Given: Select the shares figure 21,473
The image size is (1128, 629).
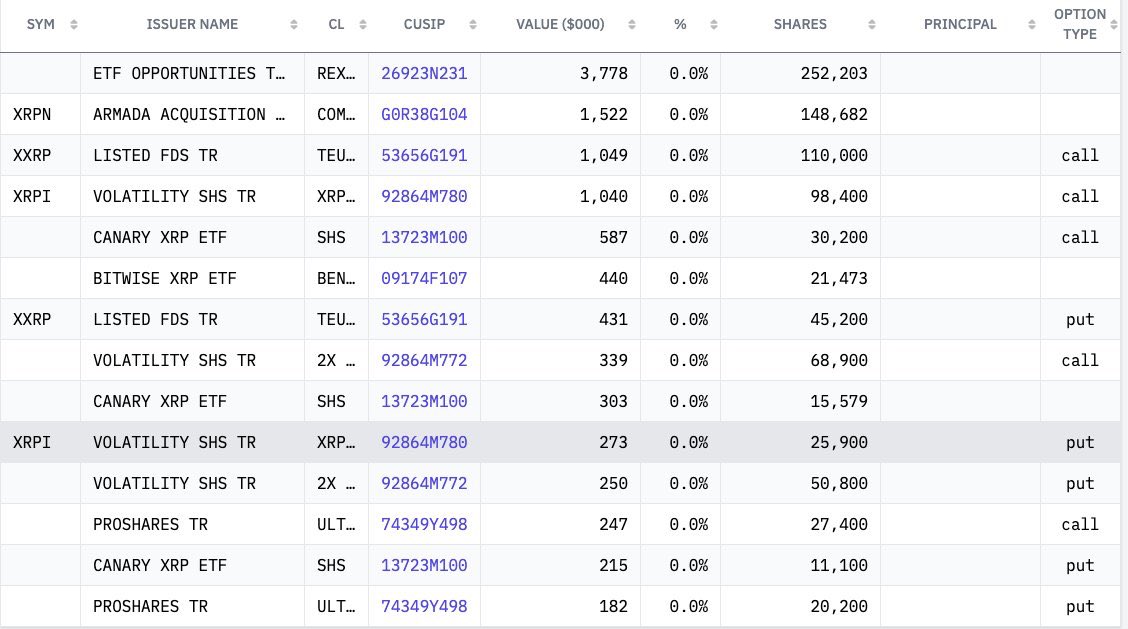Looking at the screenshot, I should 839,279.
